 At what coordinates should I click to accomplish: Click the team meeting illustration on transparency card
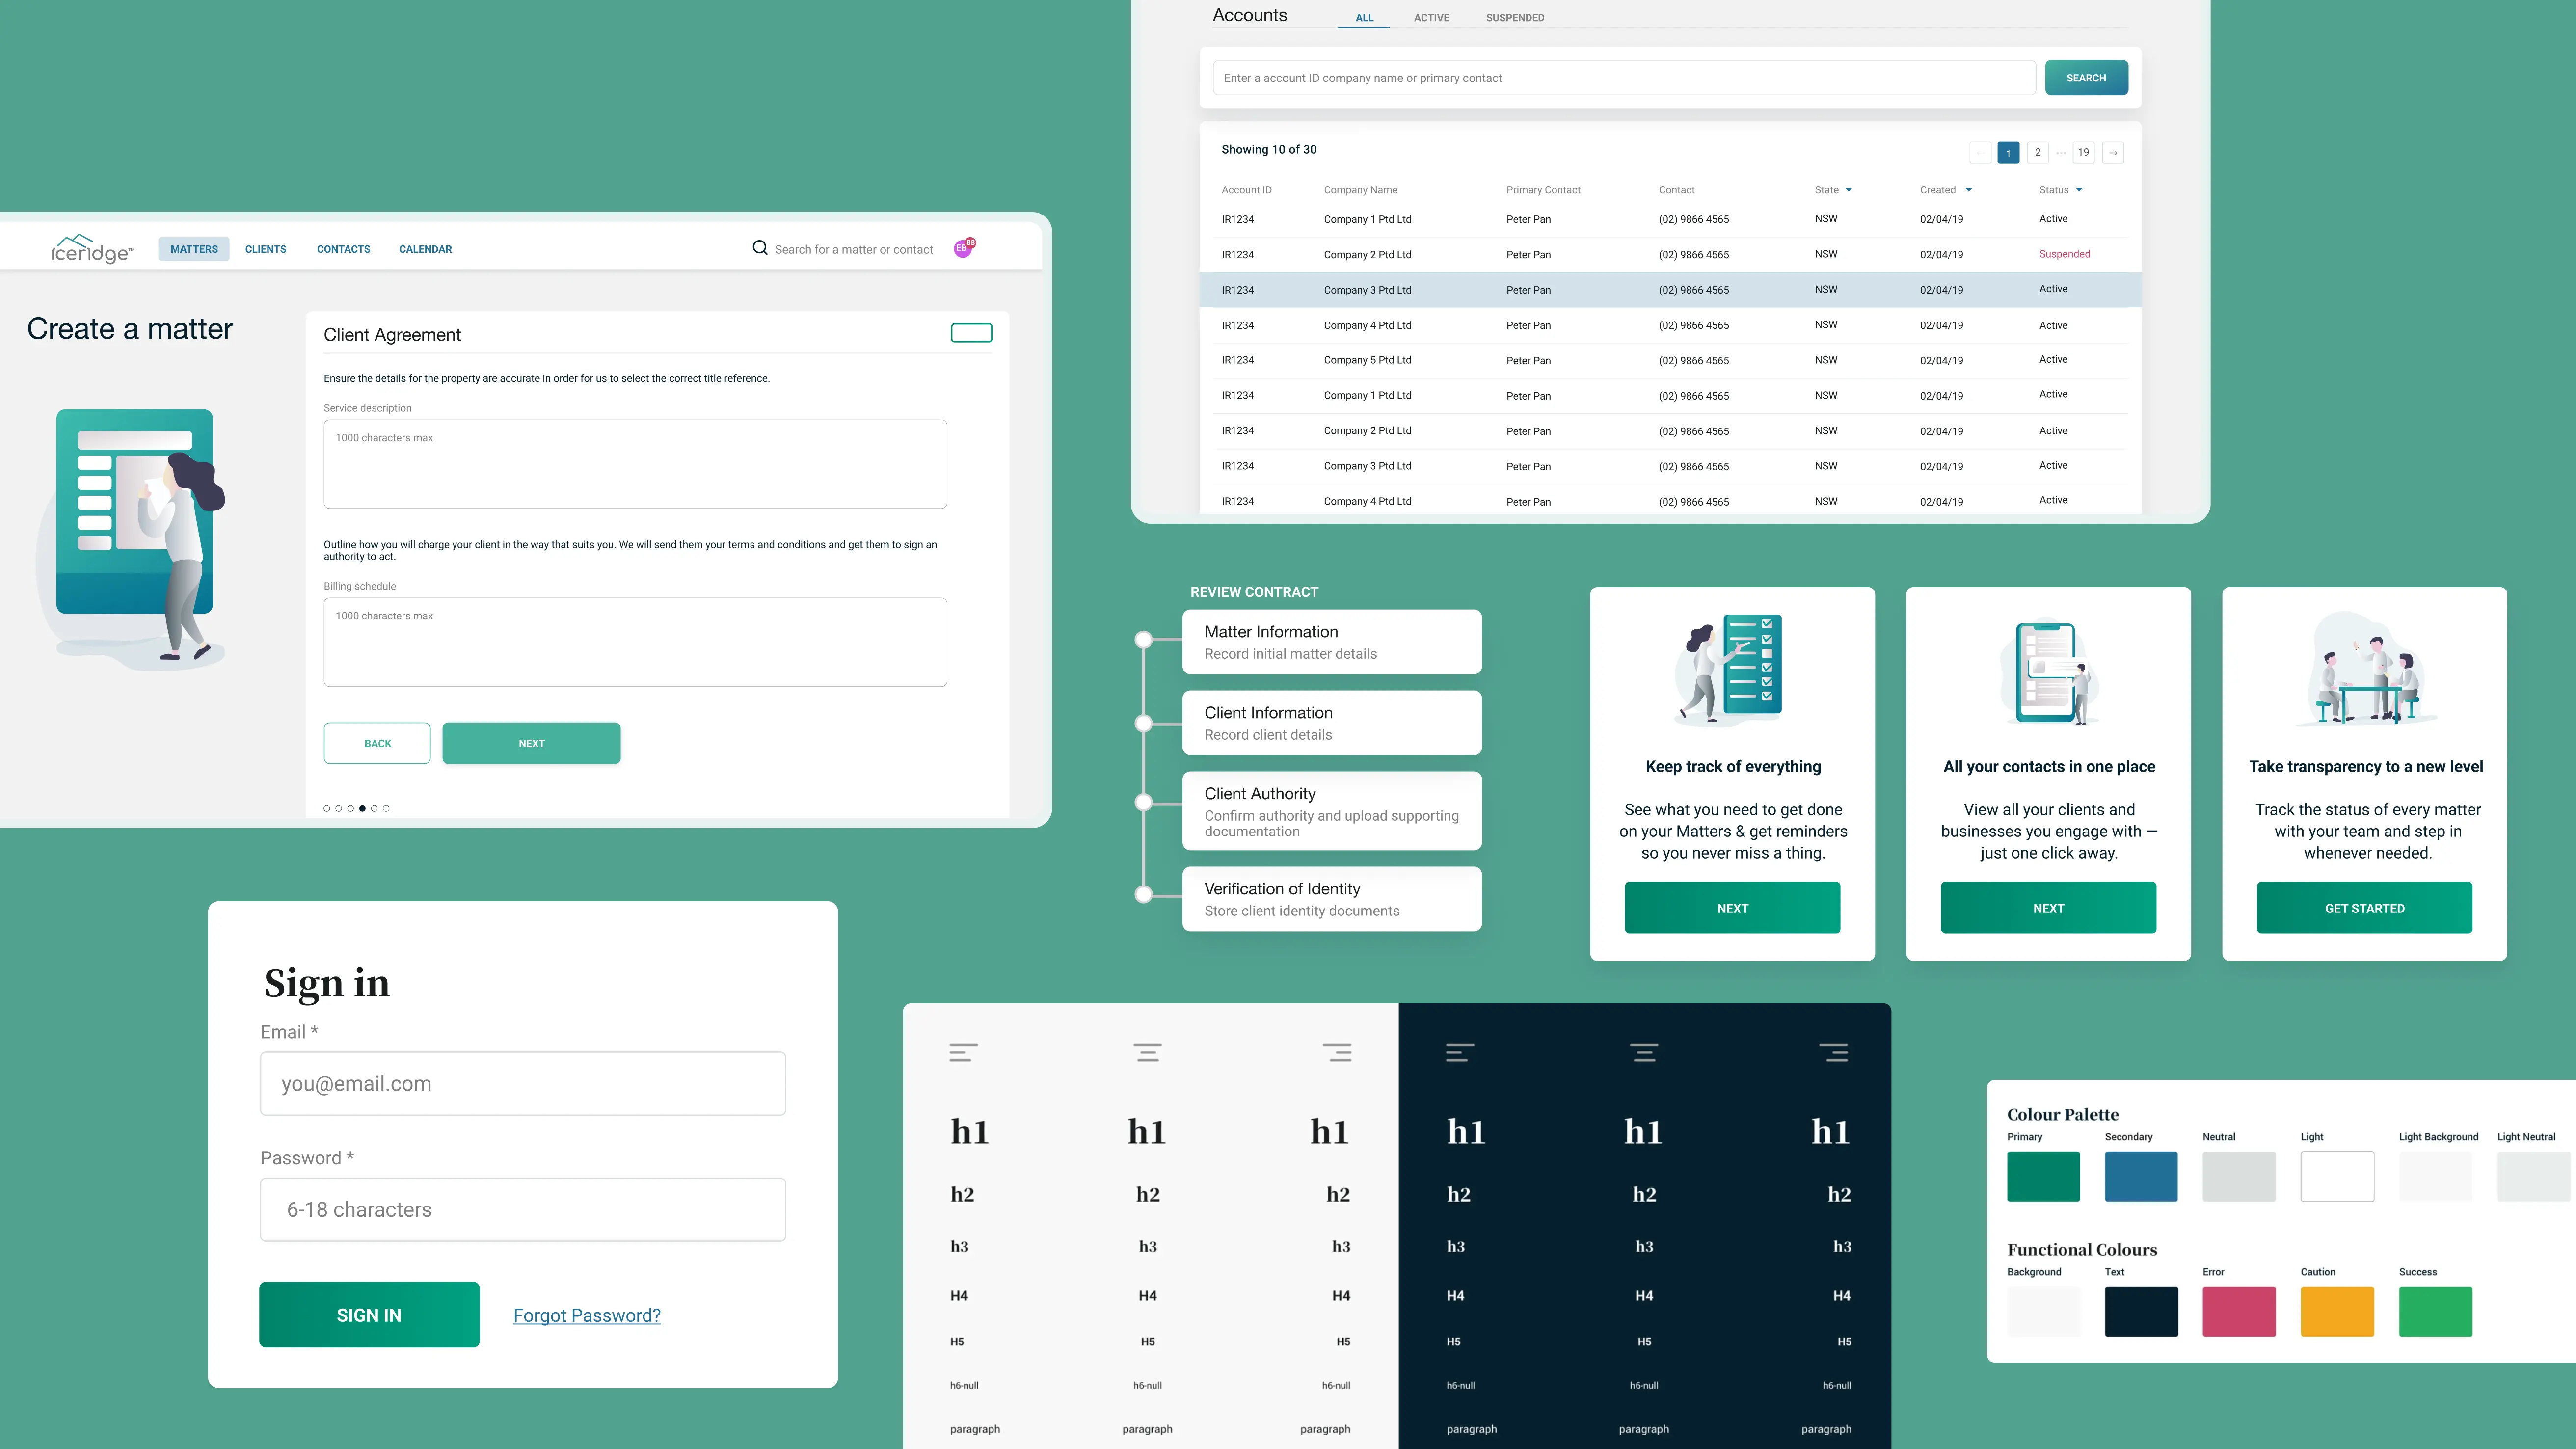point(2366,668)
